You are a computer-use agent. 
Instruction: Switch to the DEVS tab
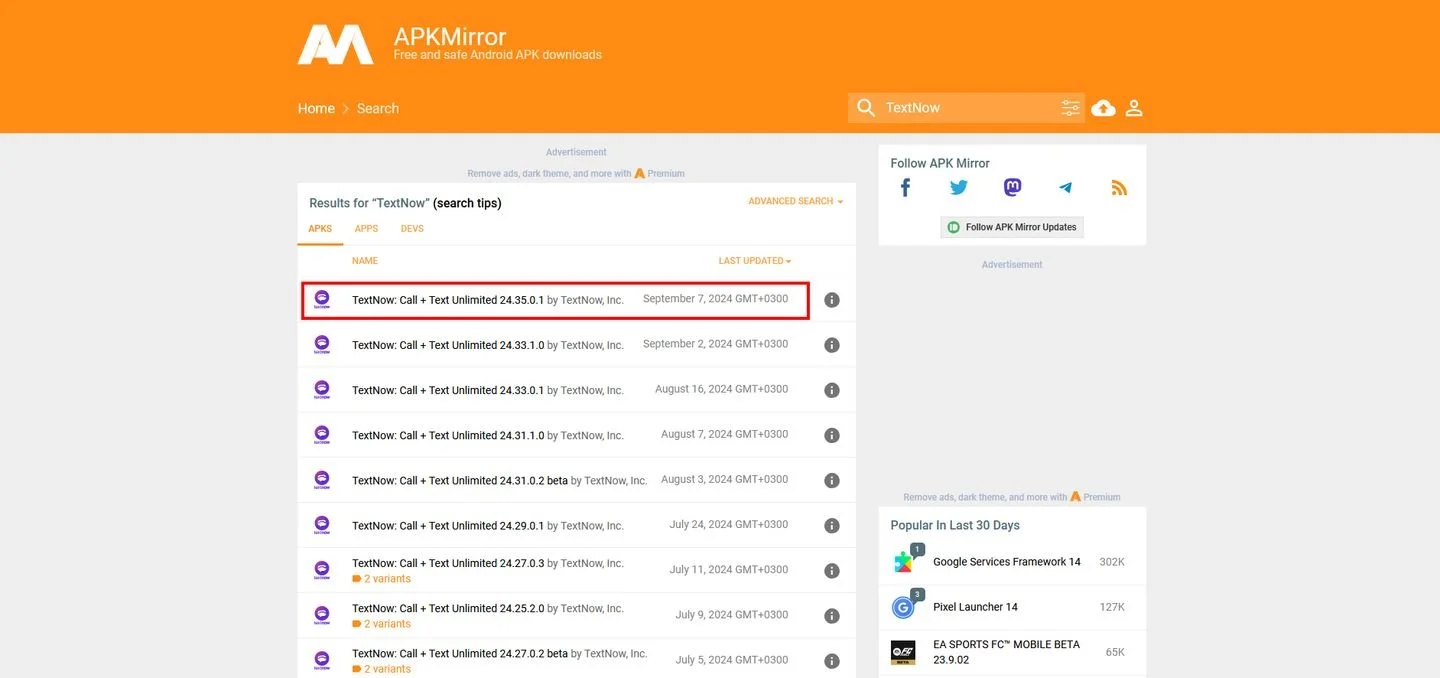pyautogui.click(x=412, y=229)
